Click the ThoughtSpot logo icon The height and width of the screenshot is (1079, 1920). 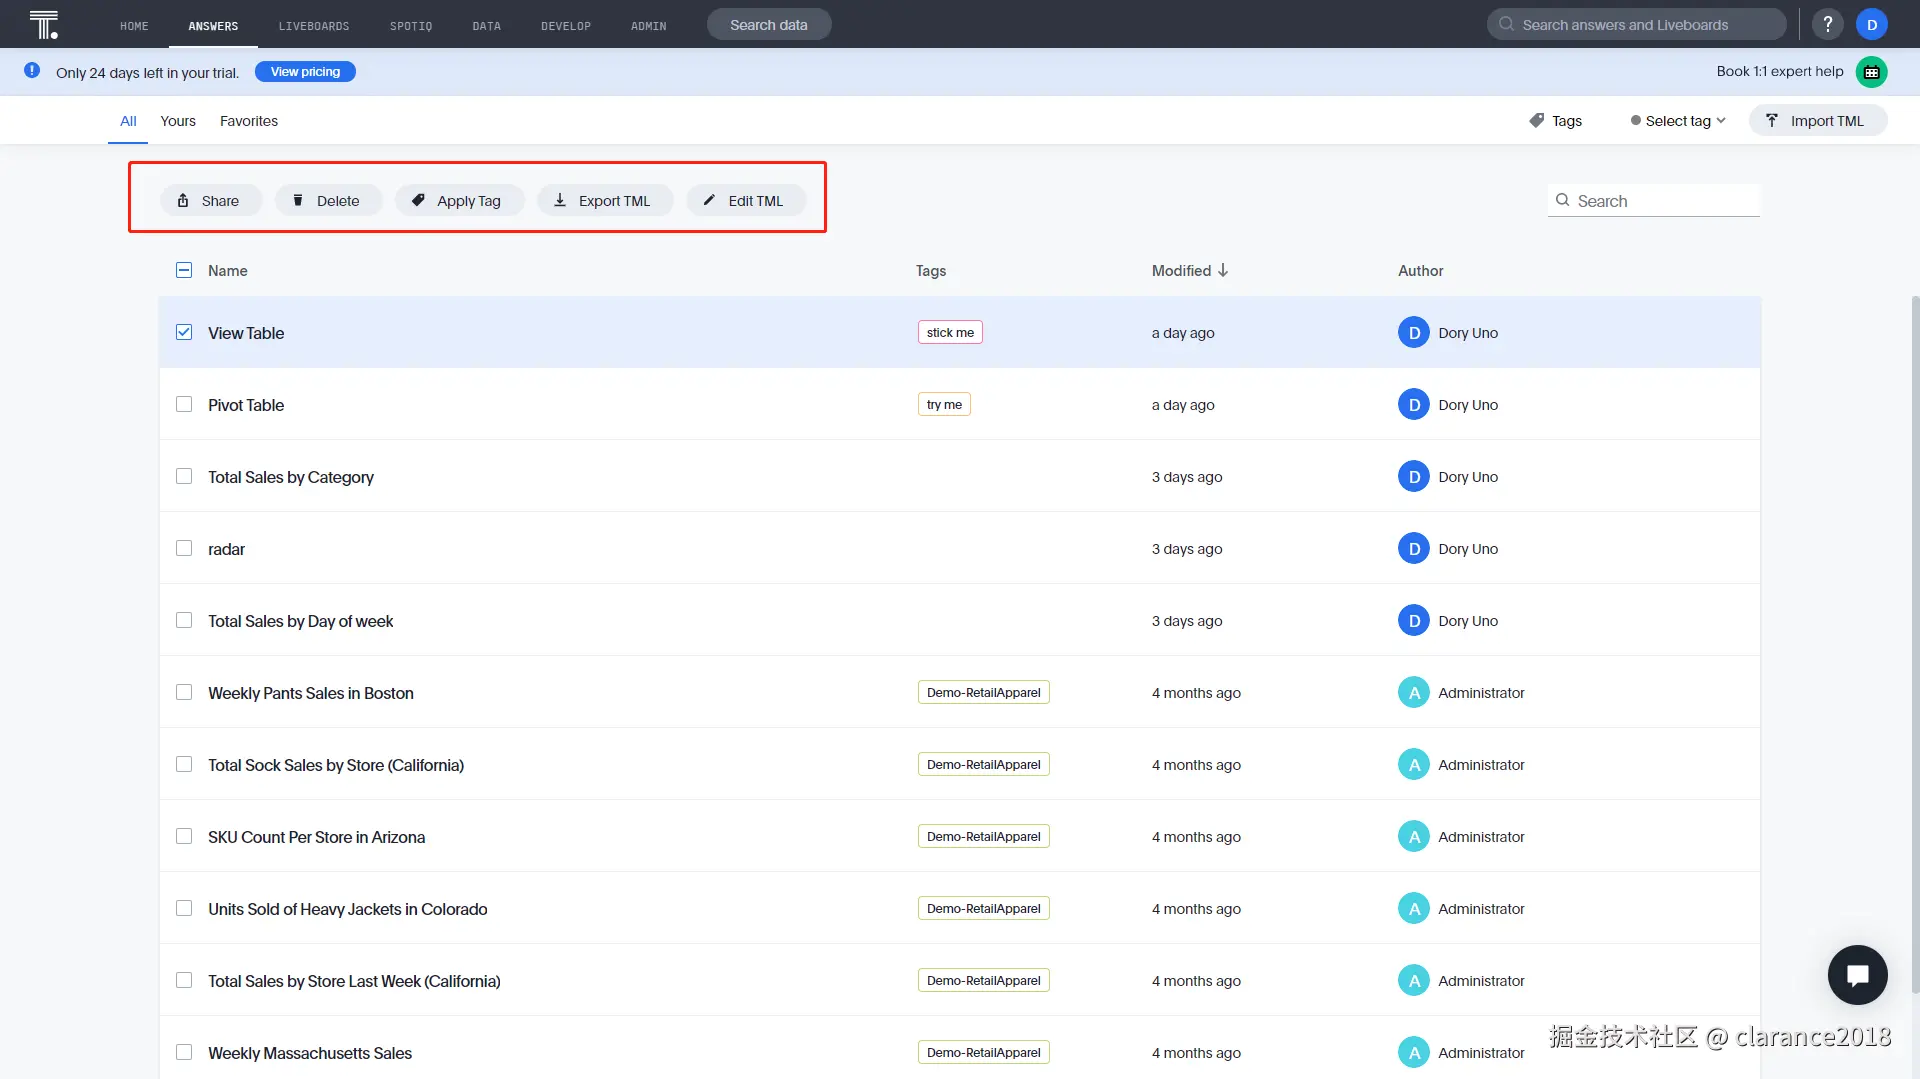[x=44, y=24]
